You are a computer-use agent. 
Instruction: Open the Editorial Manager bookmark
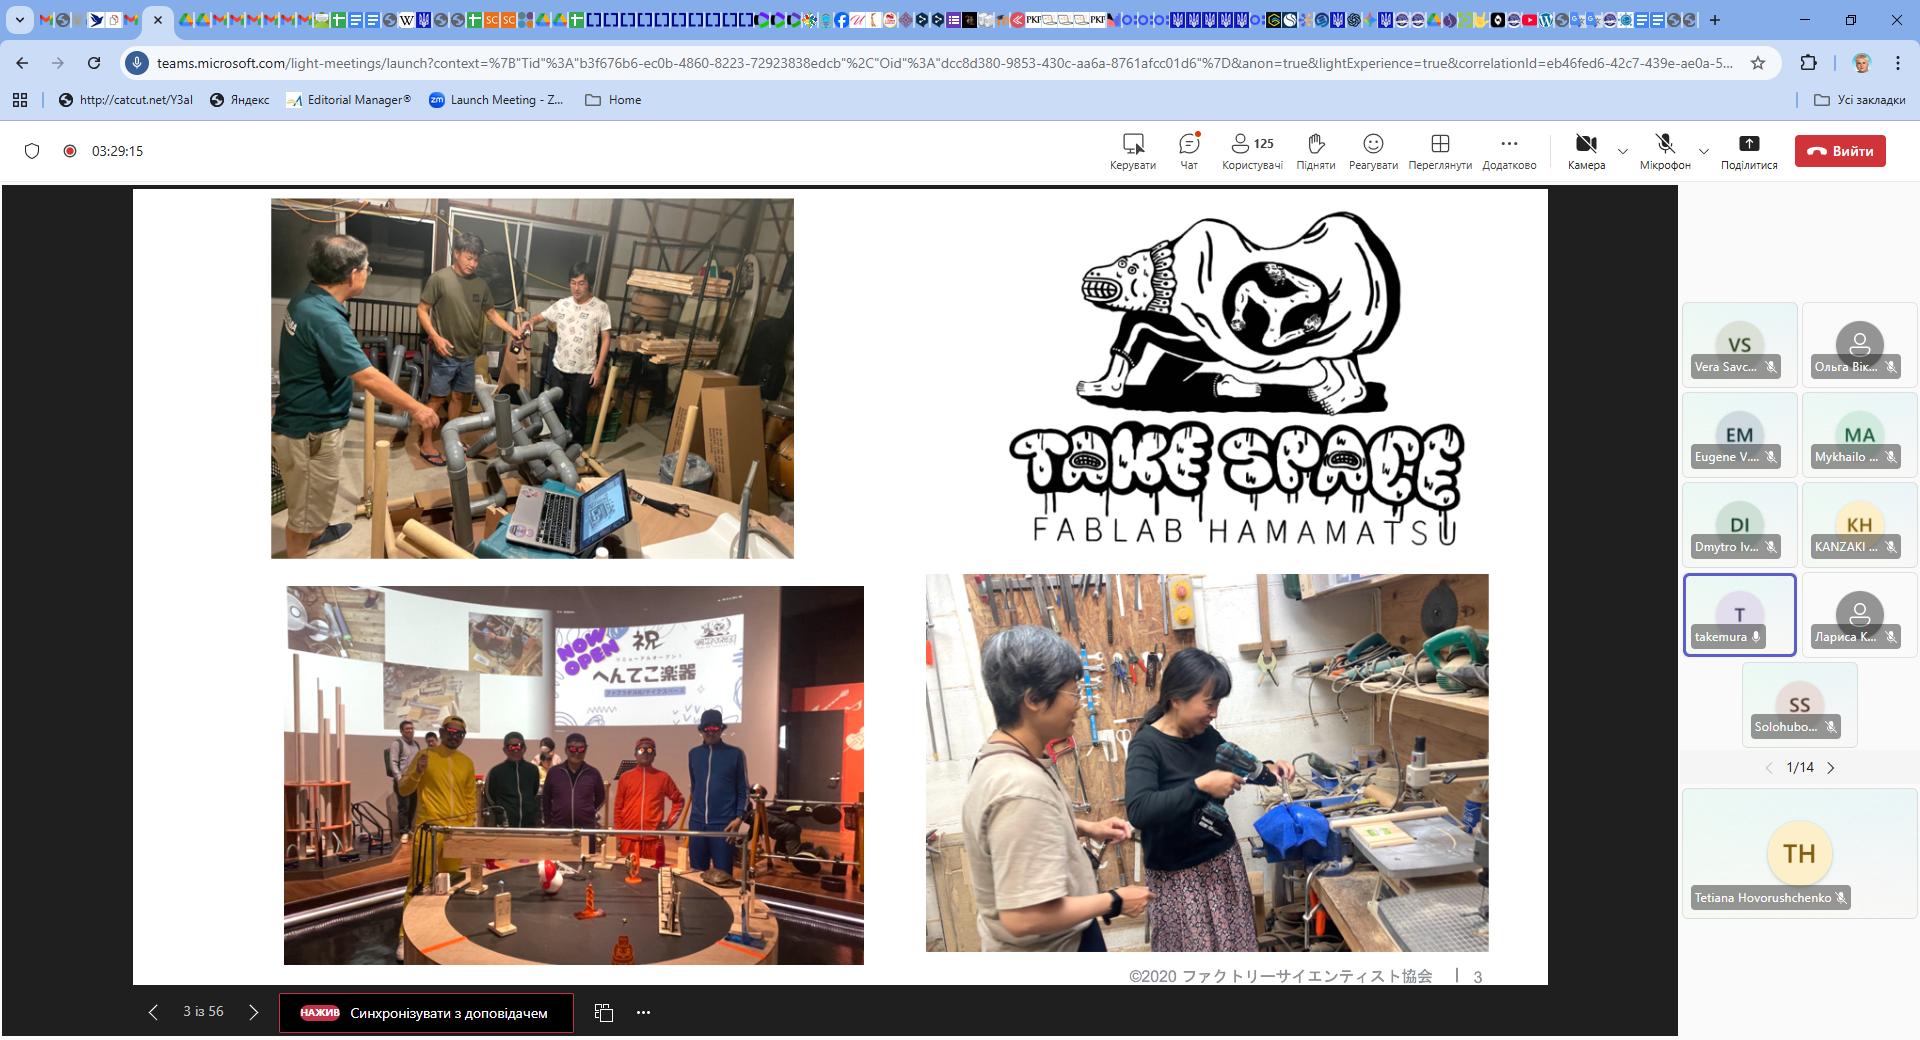[348, 100]
